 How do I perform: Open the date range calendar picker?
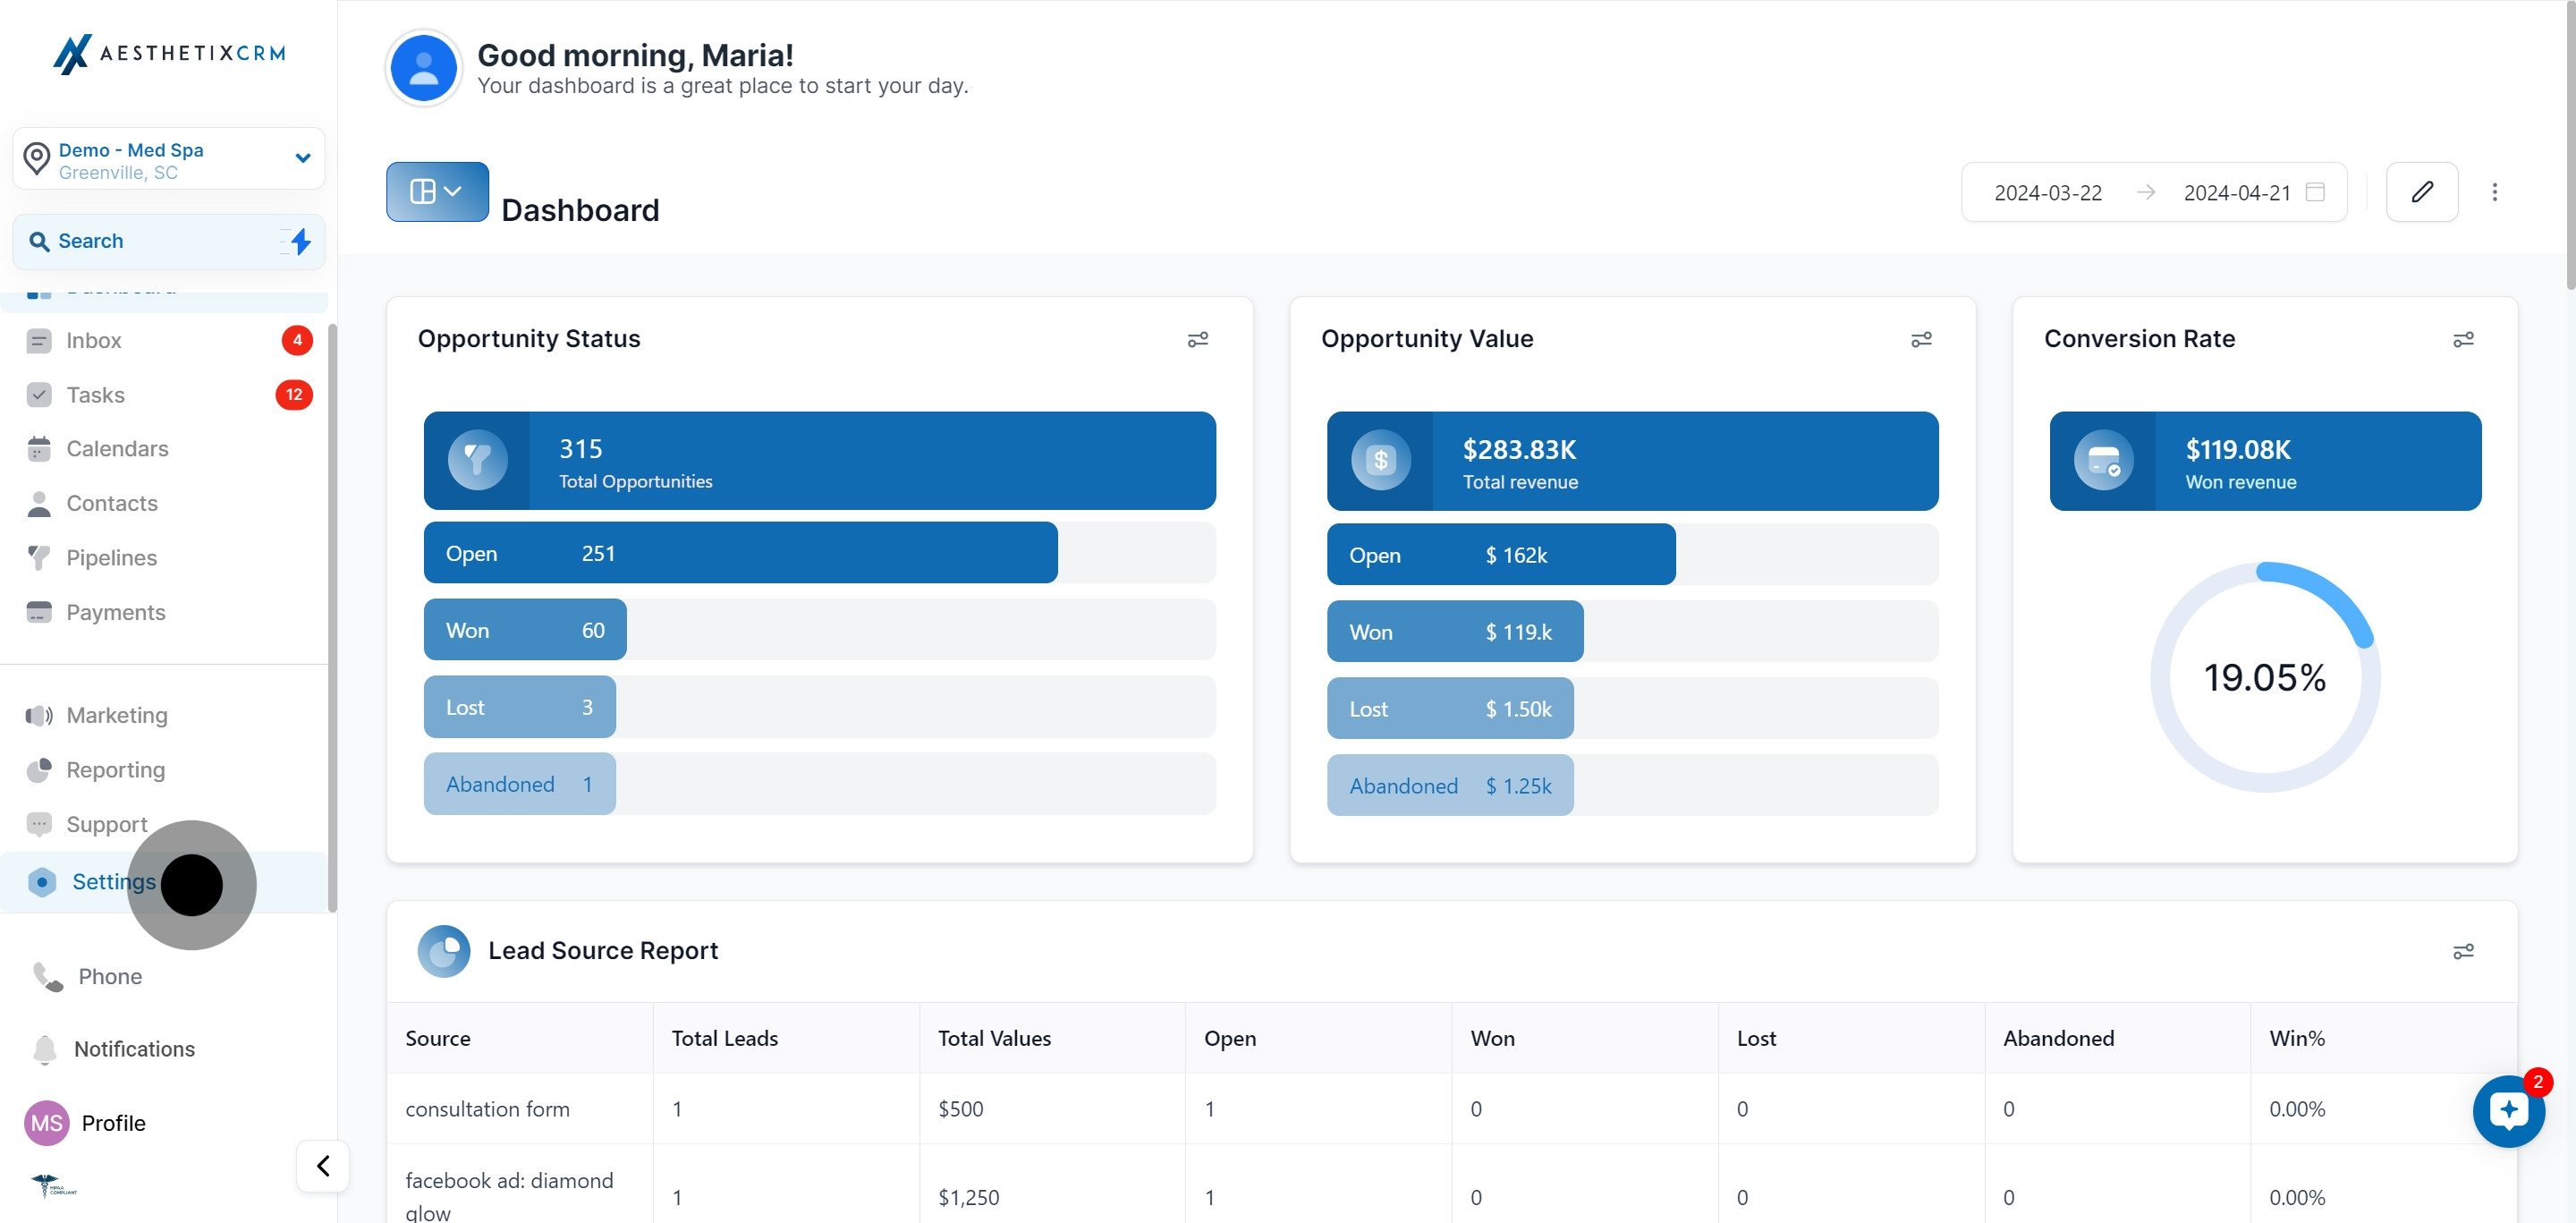point(2314,192)
